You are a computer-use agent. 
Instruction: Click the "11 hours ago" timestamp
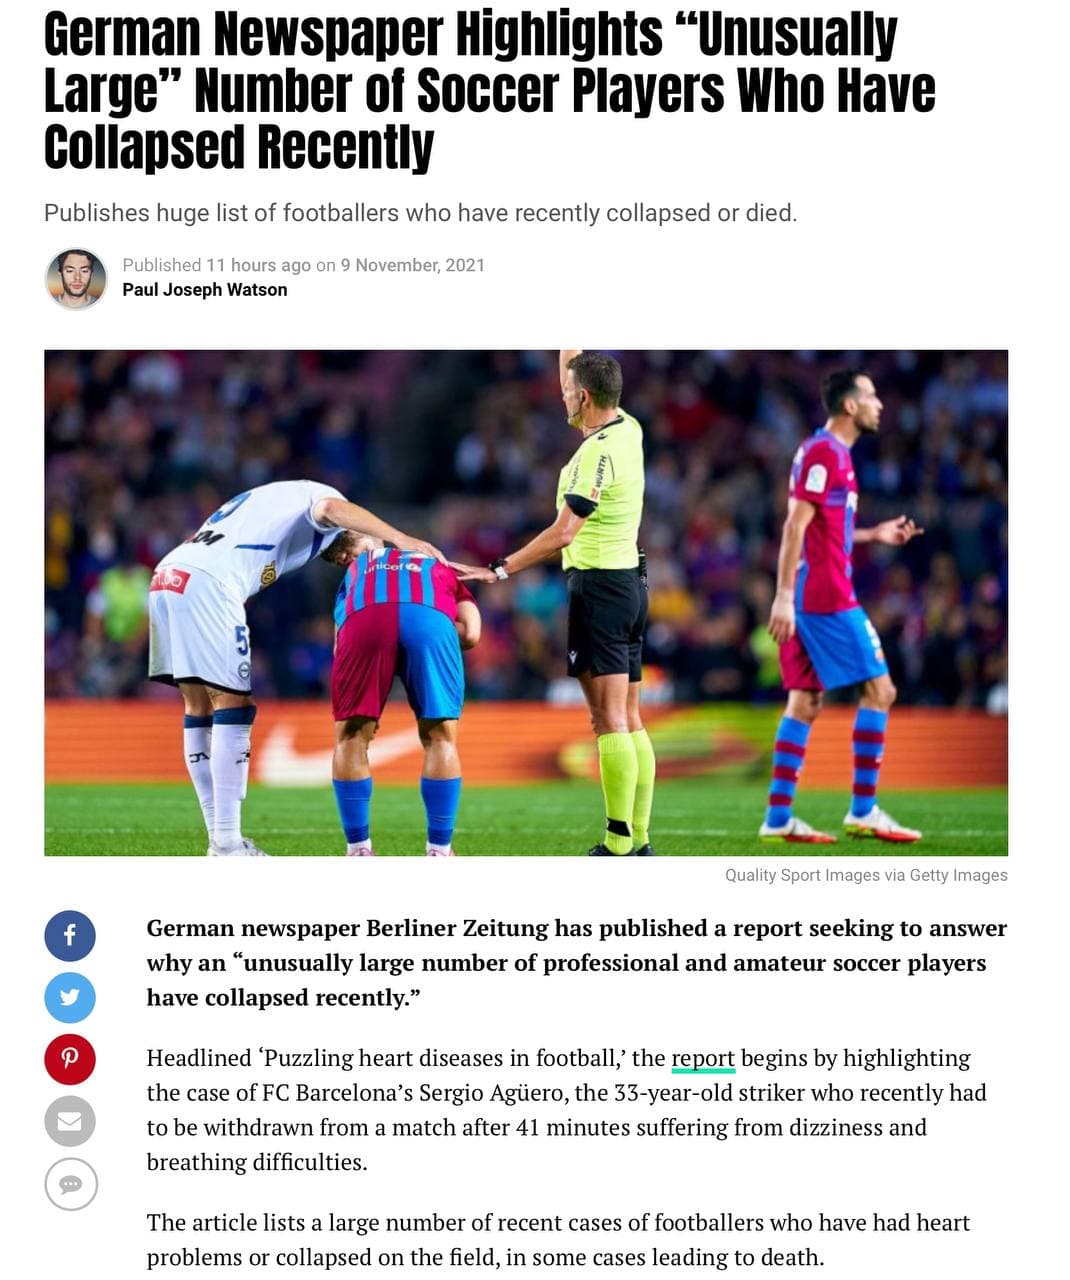pos(258,265)
